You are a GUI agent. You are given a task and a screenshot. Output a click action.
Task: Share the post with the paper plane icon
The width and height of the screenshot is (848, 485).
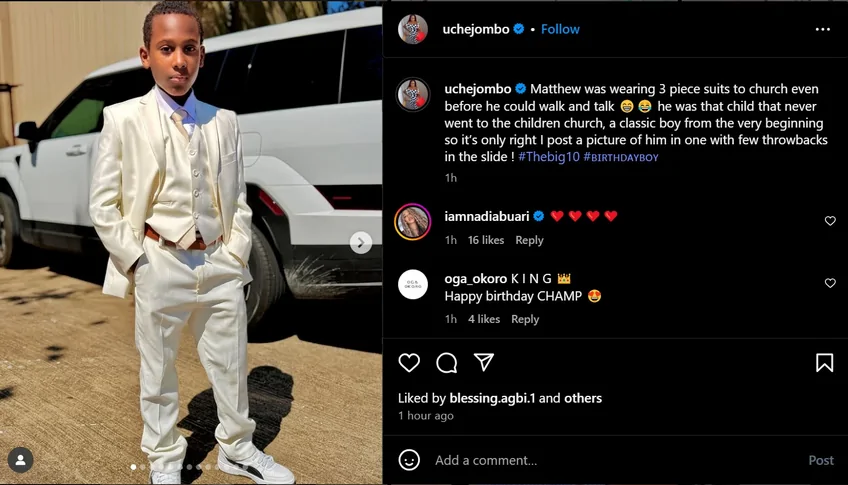coord(483,362)
